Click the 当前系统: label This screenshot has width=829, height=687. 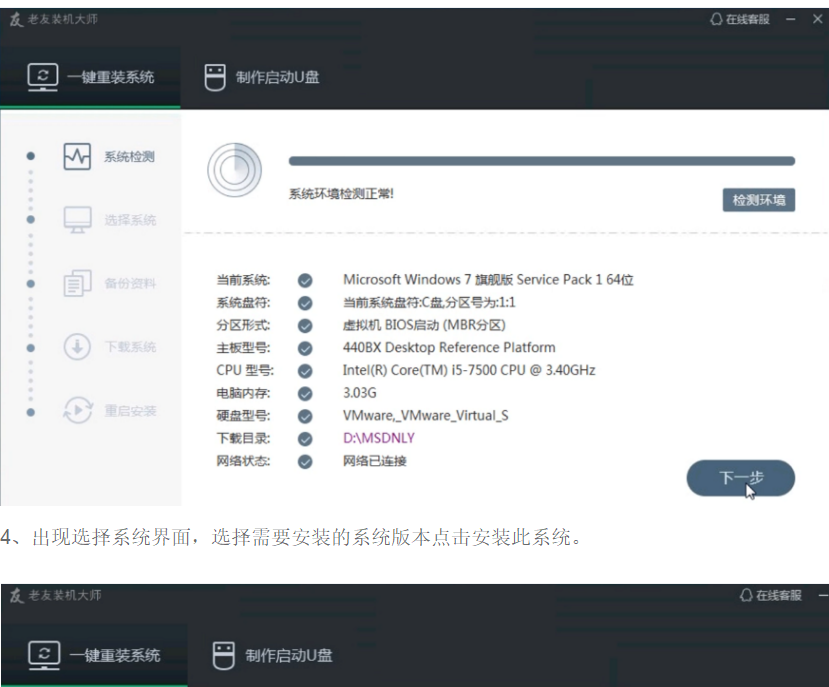point(243,280)
